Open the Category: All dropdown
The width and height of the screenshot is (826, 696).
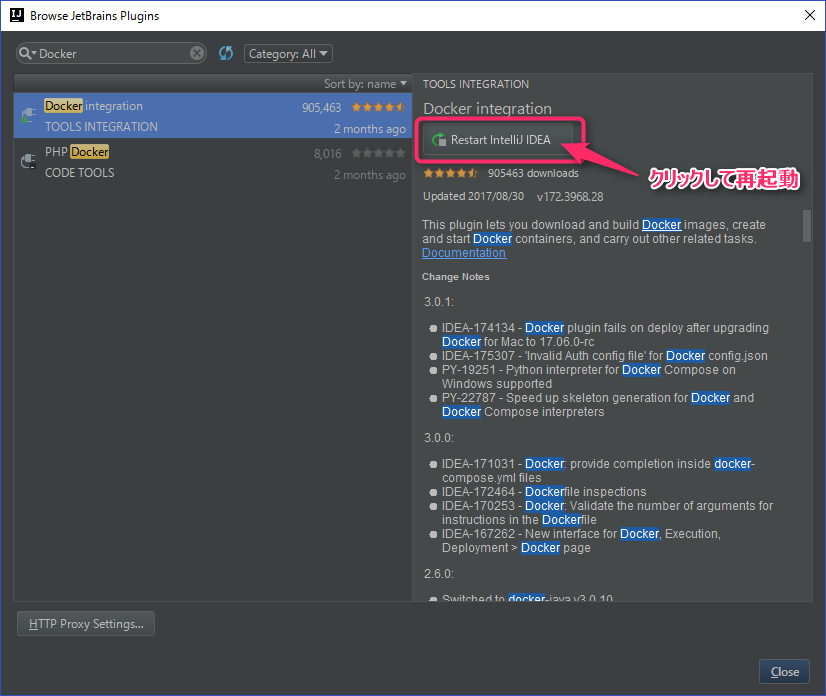point(288,54)
